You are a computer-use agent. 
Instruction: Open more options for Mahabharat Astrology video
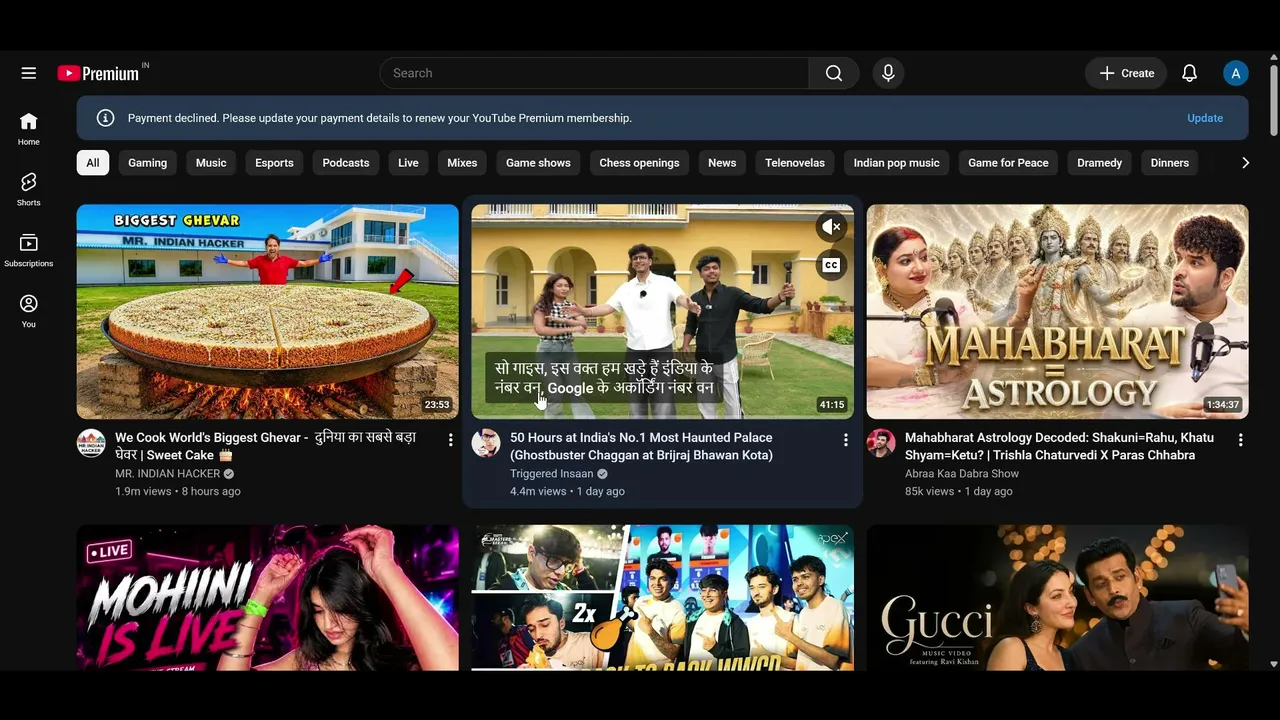(x=1241, y=440)
